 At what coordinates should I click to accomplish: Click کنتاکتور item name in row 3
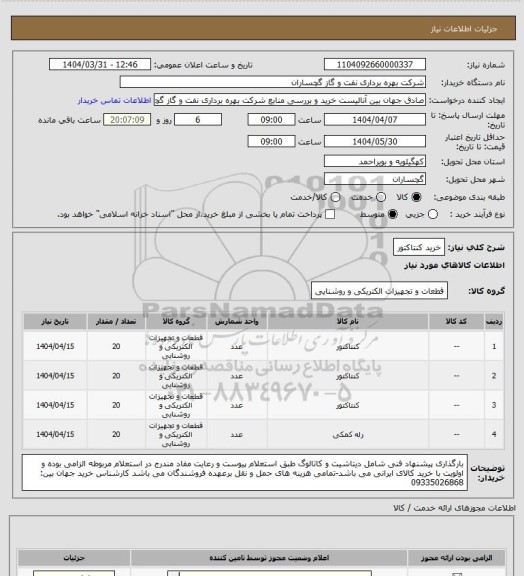click(348, 405)
